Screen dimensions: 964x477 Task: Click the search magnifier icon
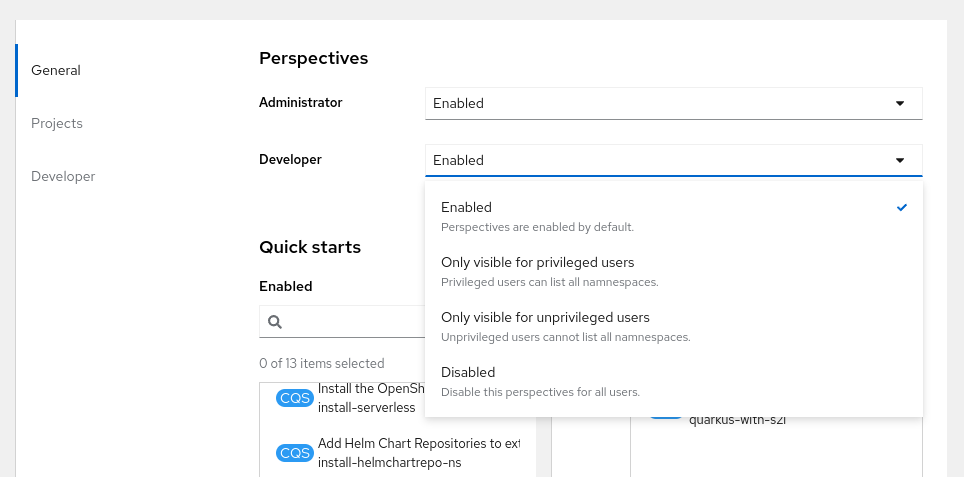(x=275, y=322)
